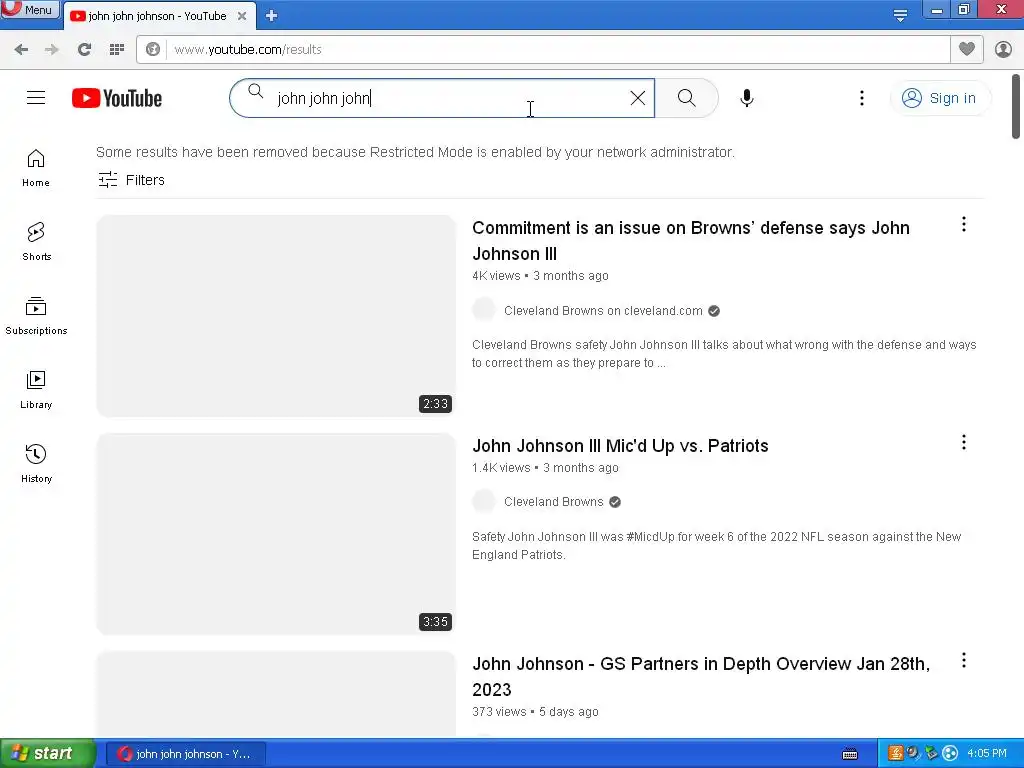Open options menu for Mic'd Up vs. Patriots video

963,443
